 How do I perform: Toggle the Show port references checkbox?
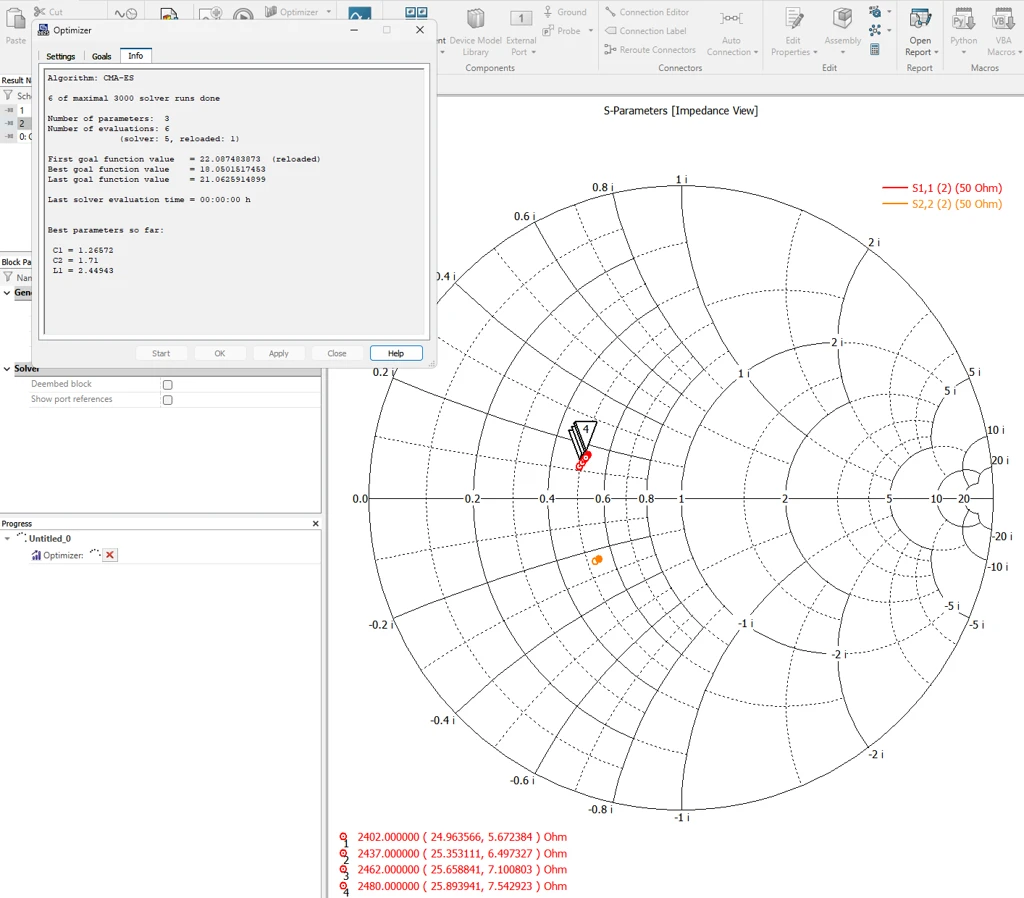coord(168,400)
